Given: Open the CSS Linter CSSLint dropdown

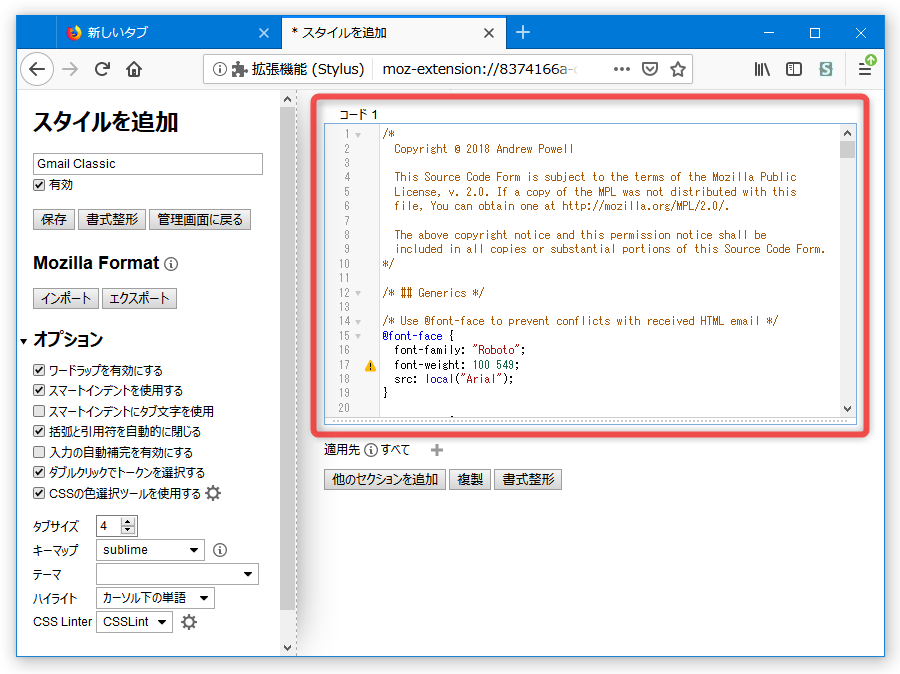Looking at the screenshot, I should 134,622.
